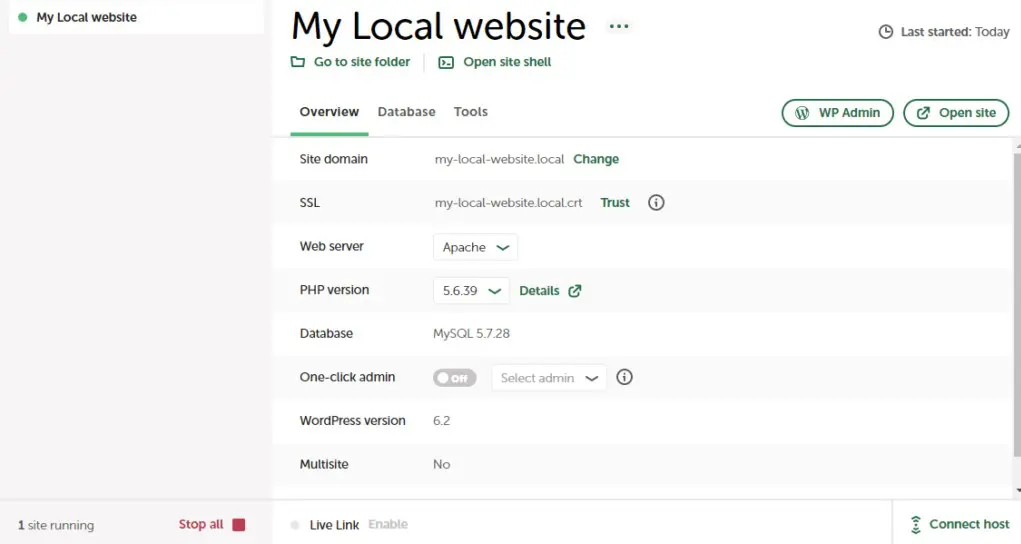Click the Open site button
Screen dimensions: 1021x544
pos(955,113)
